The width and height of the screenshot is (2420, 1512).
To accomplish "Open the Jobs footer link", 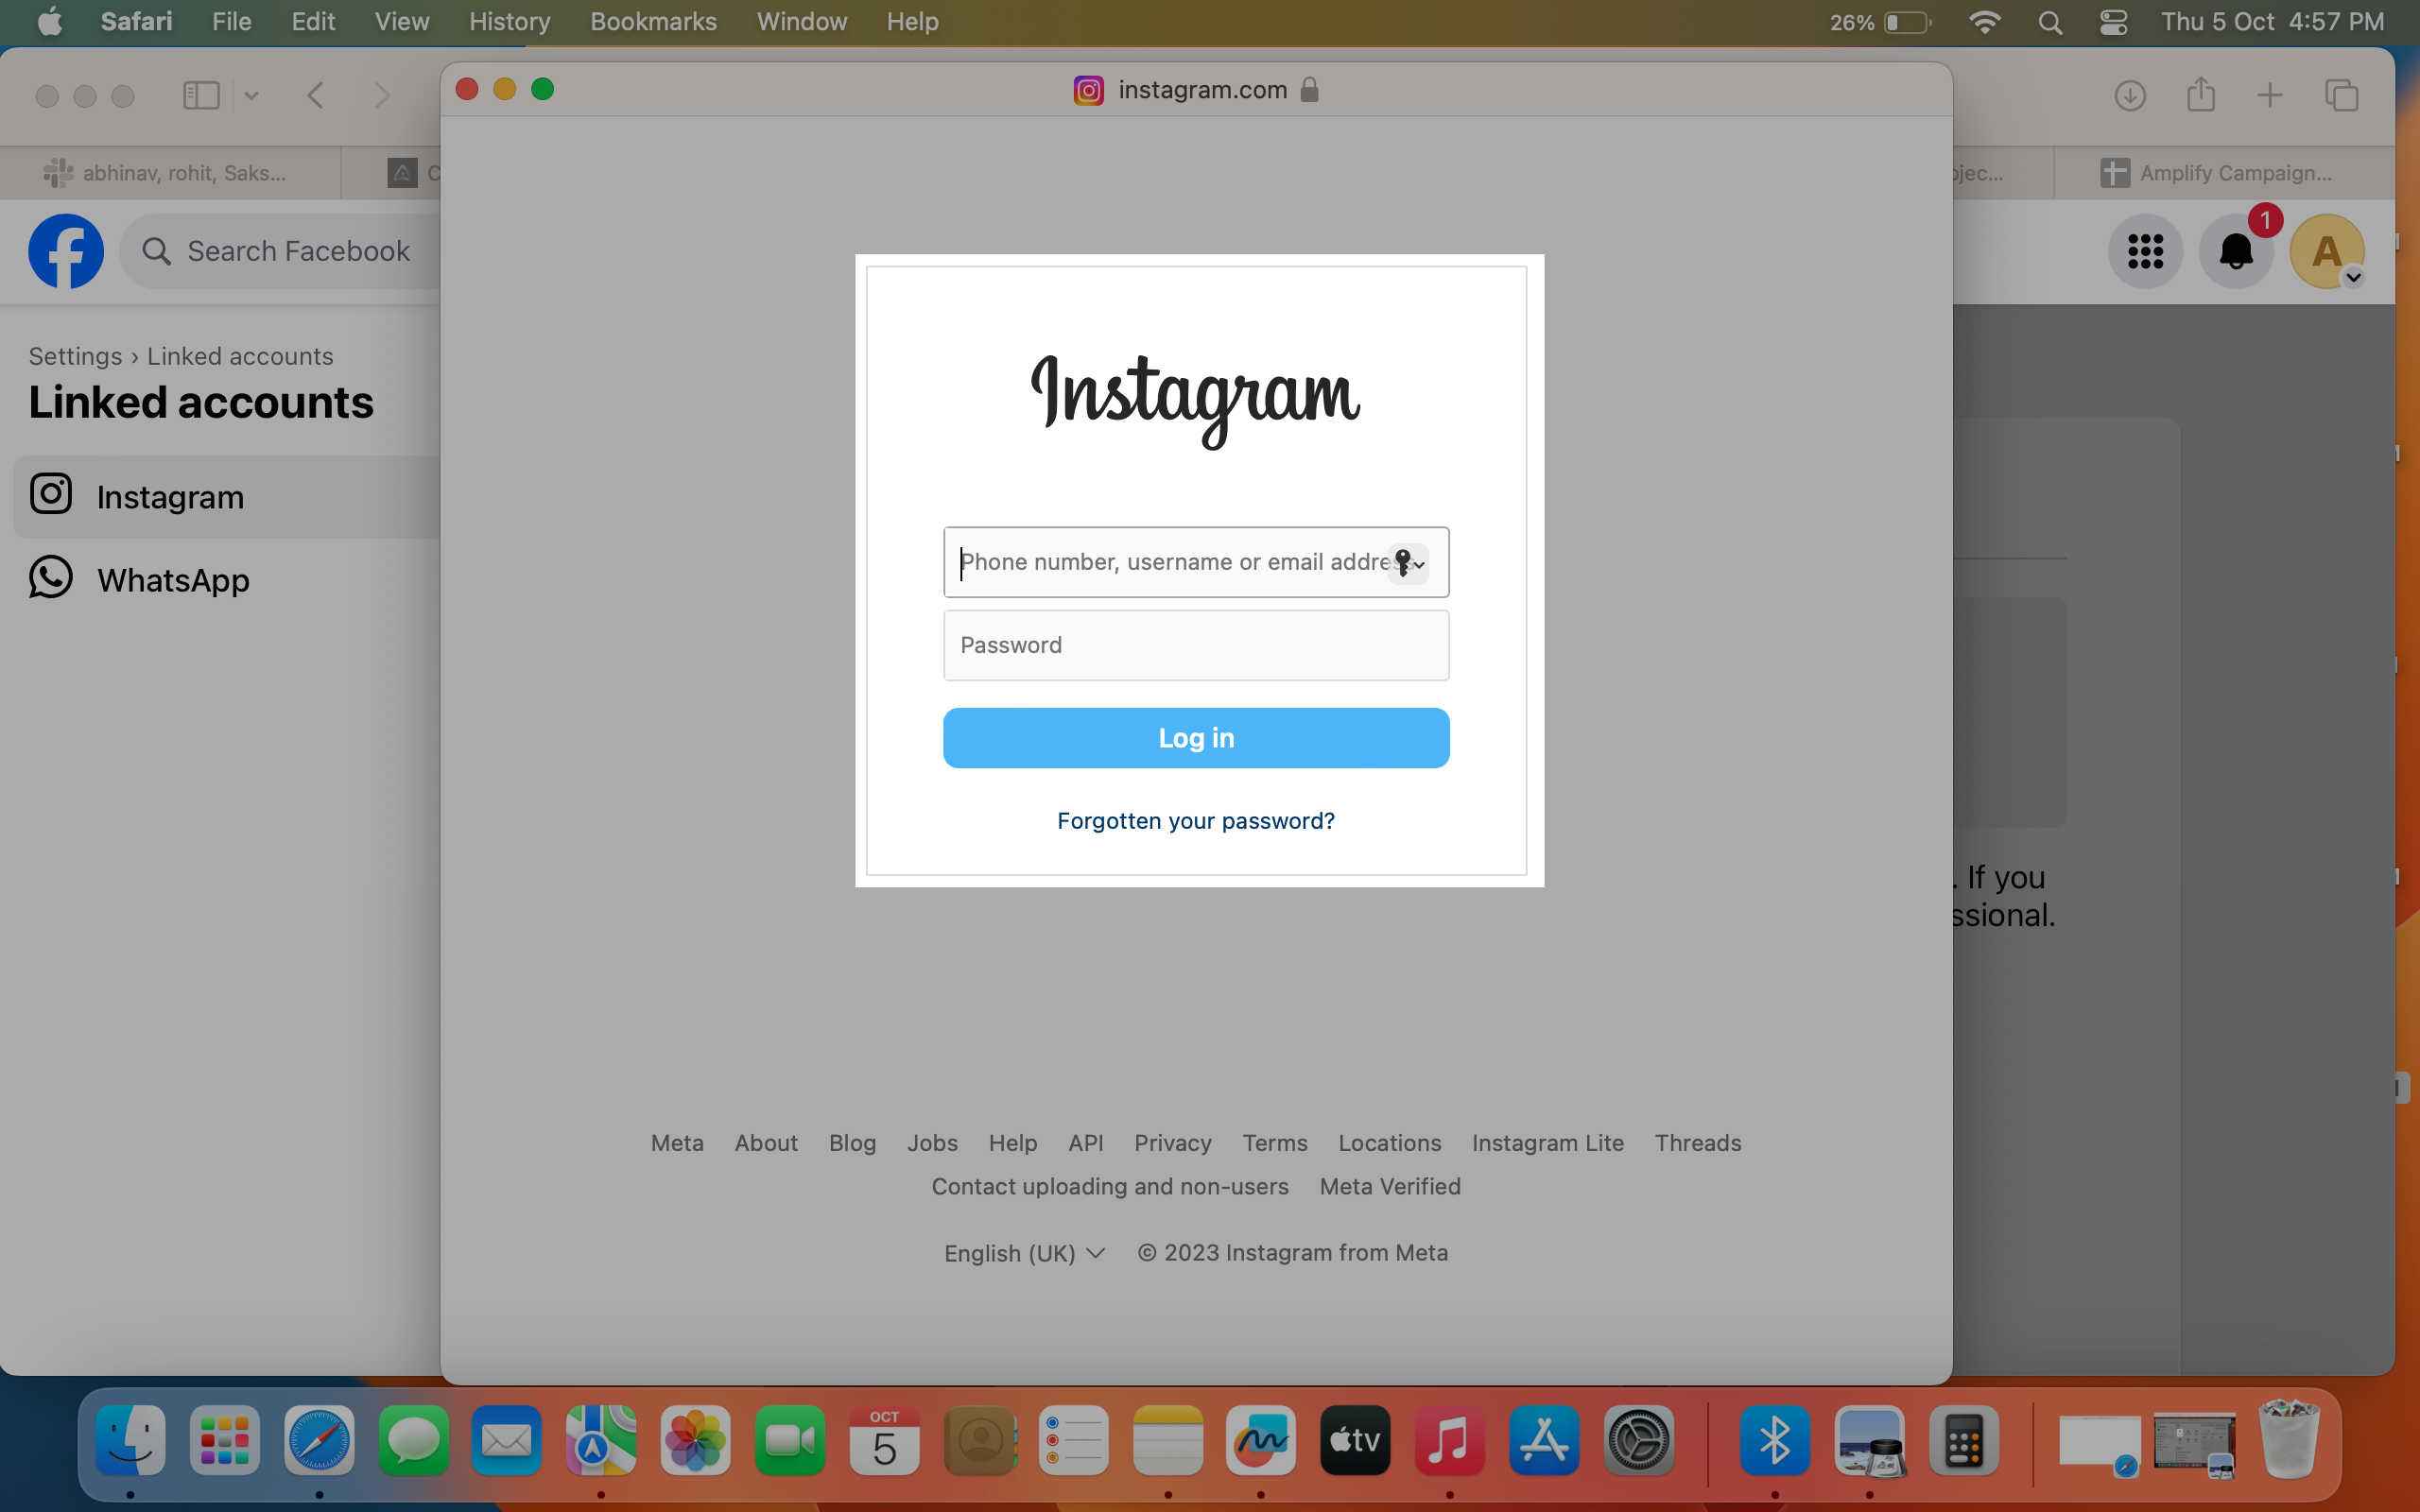I will click(932, 1143).
